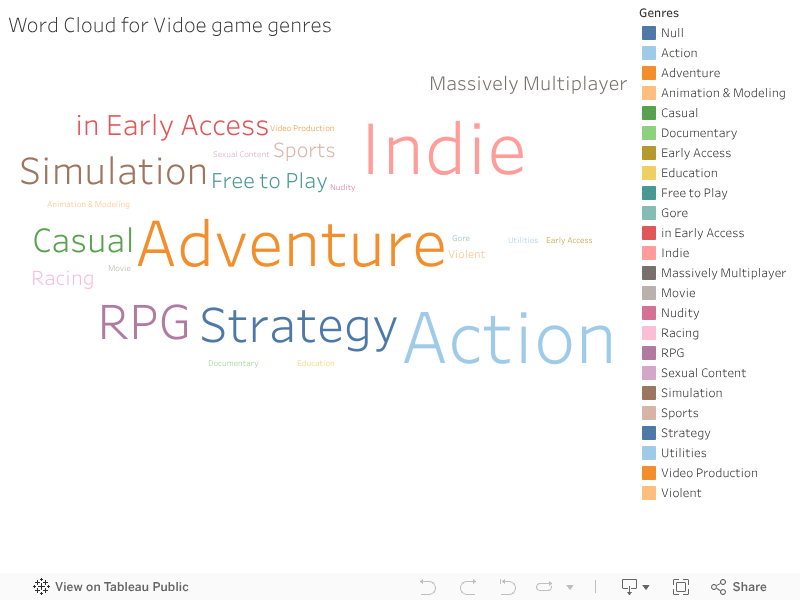The image size is (800, 600).
Task: Click 'in Early Access' word in cloud
Action: pos(172,126)
